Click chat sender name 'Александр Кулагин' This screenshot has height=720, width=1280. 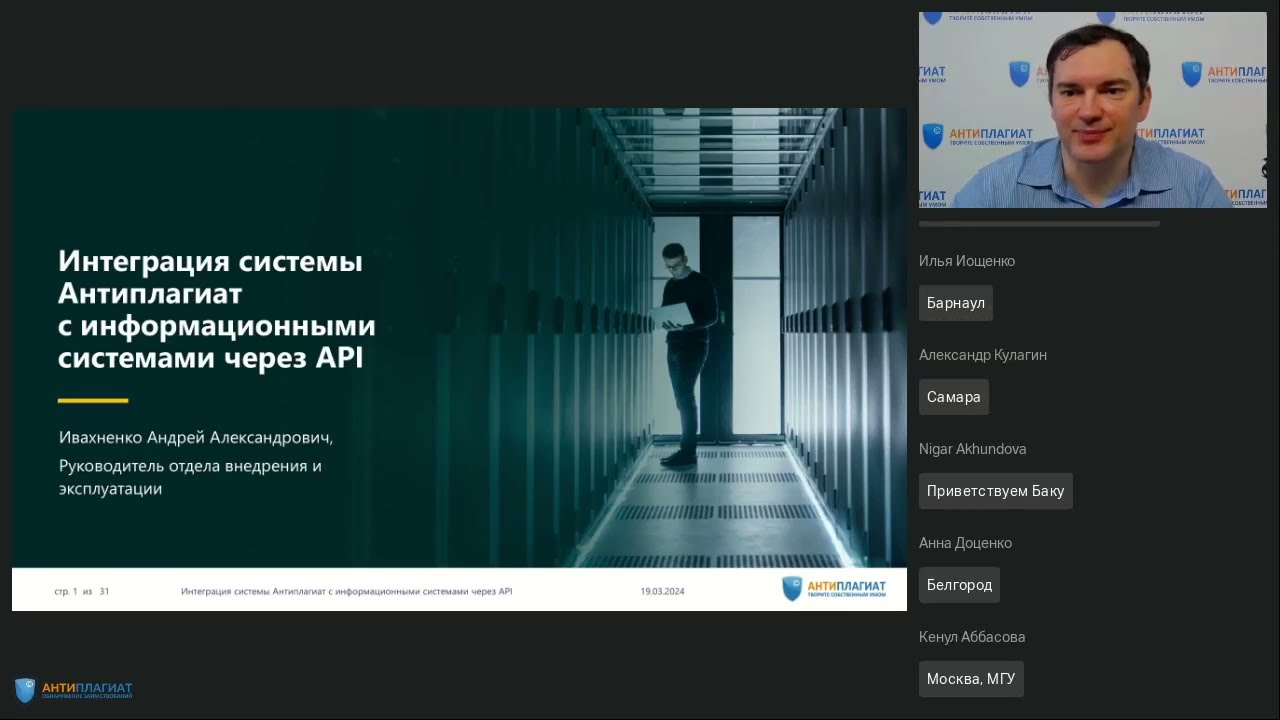click(x=983, y=355)
